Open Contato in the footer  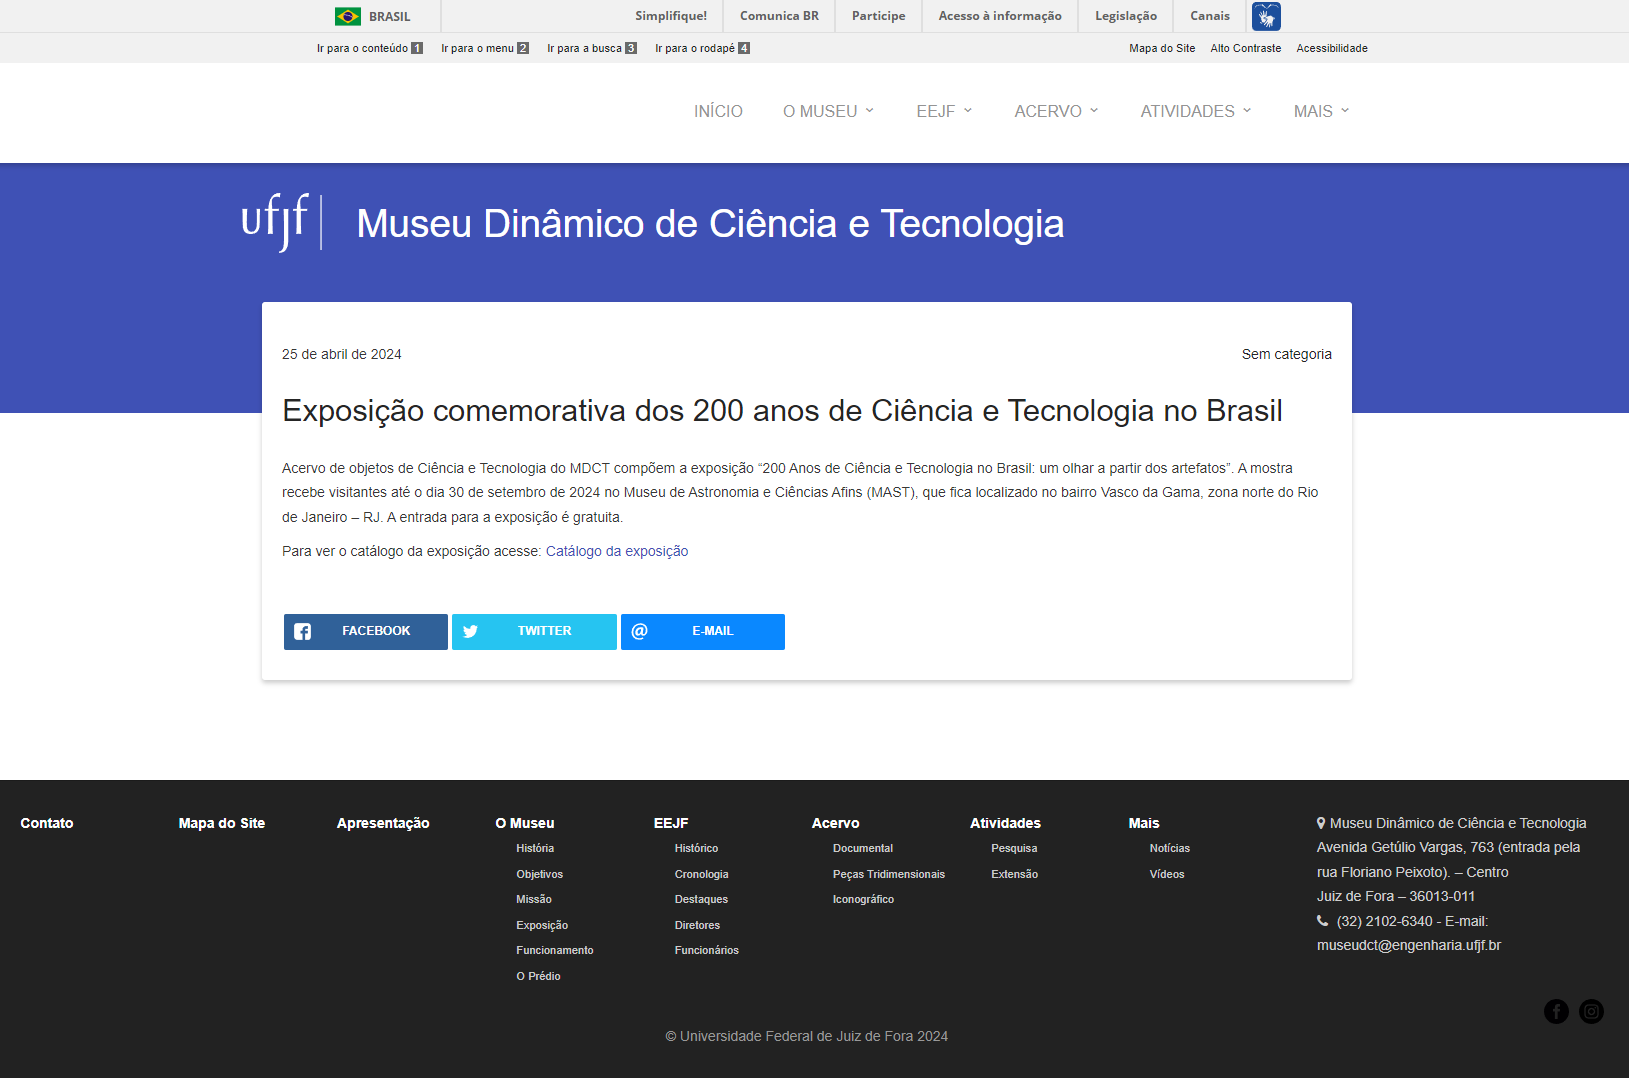click(x=47, y=823)
